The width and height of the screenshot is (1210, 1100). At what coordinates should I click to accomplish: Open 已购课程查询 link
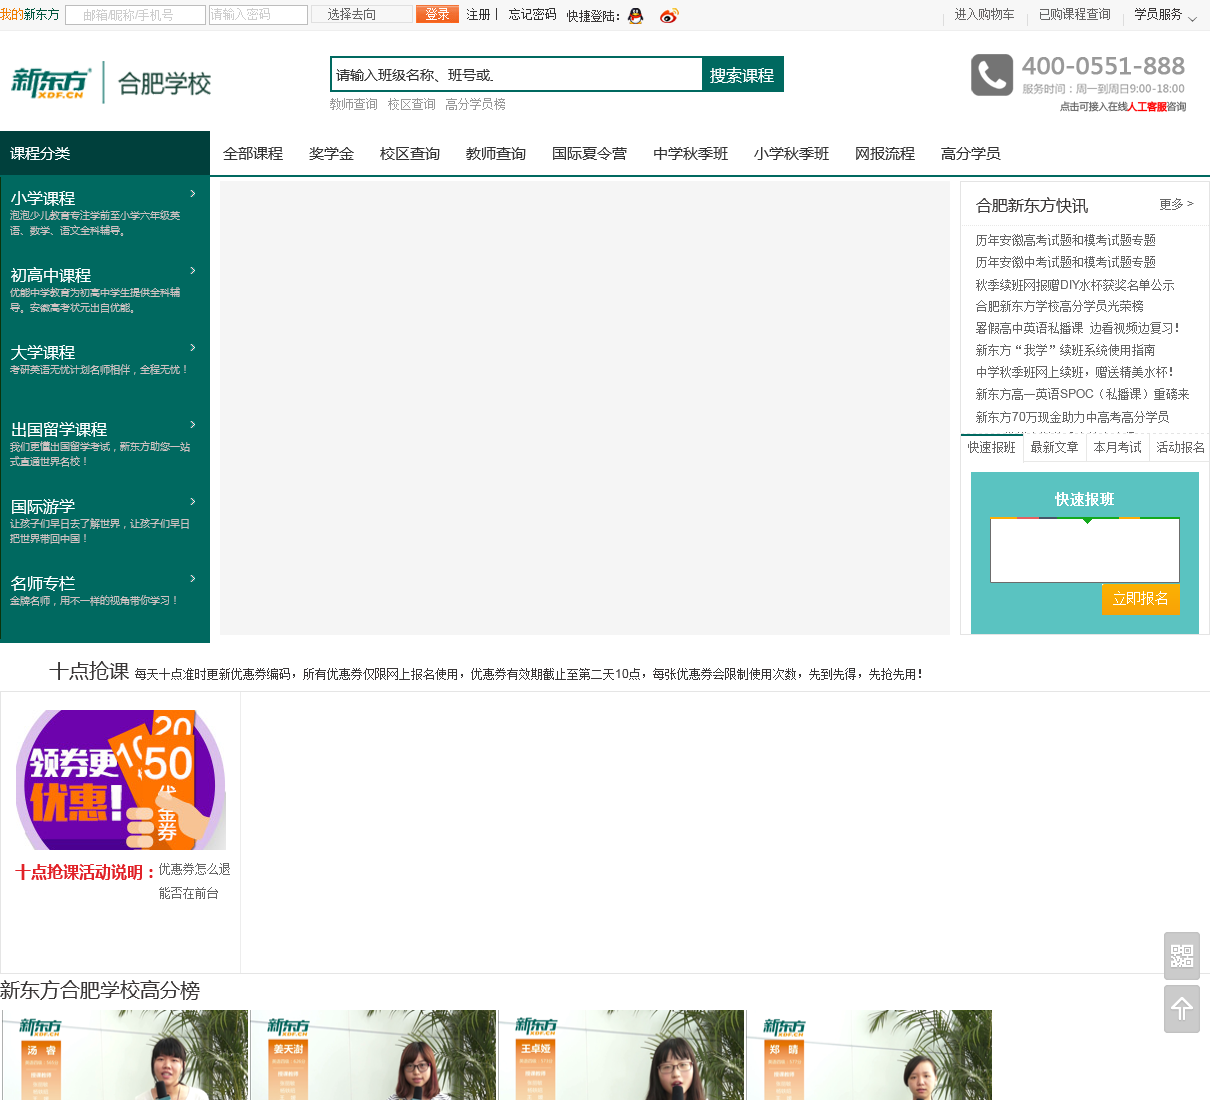[x=1075, y=15]
